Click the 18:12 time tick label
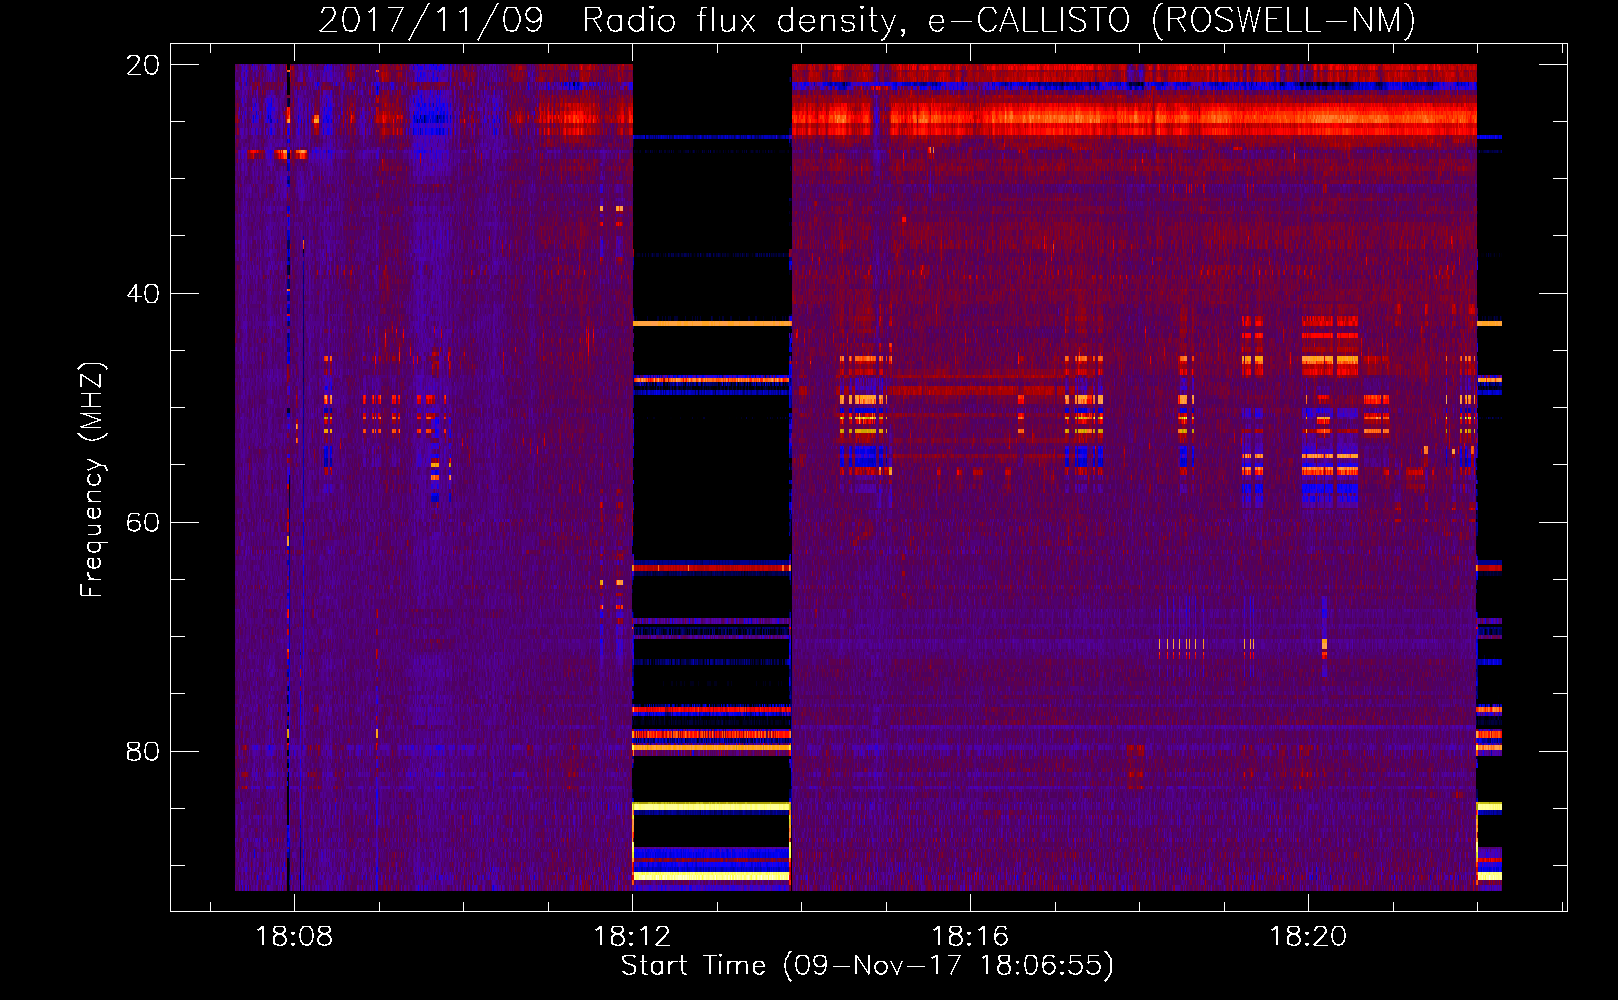The image size is (1618, 1000). (x=632, y=937)
